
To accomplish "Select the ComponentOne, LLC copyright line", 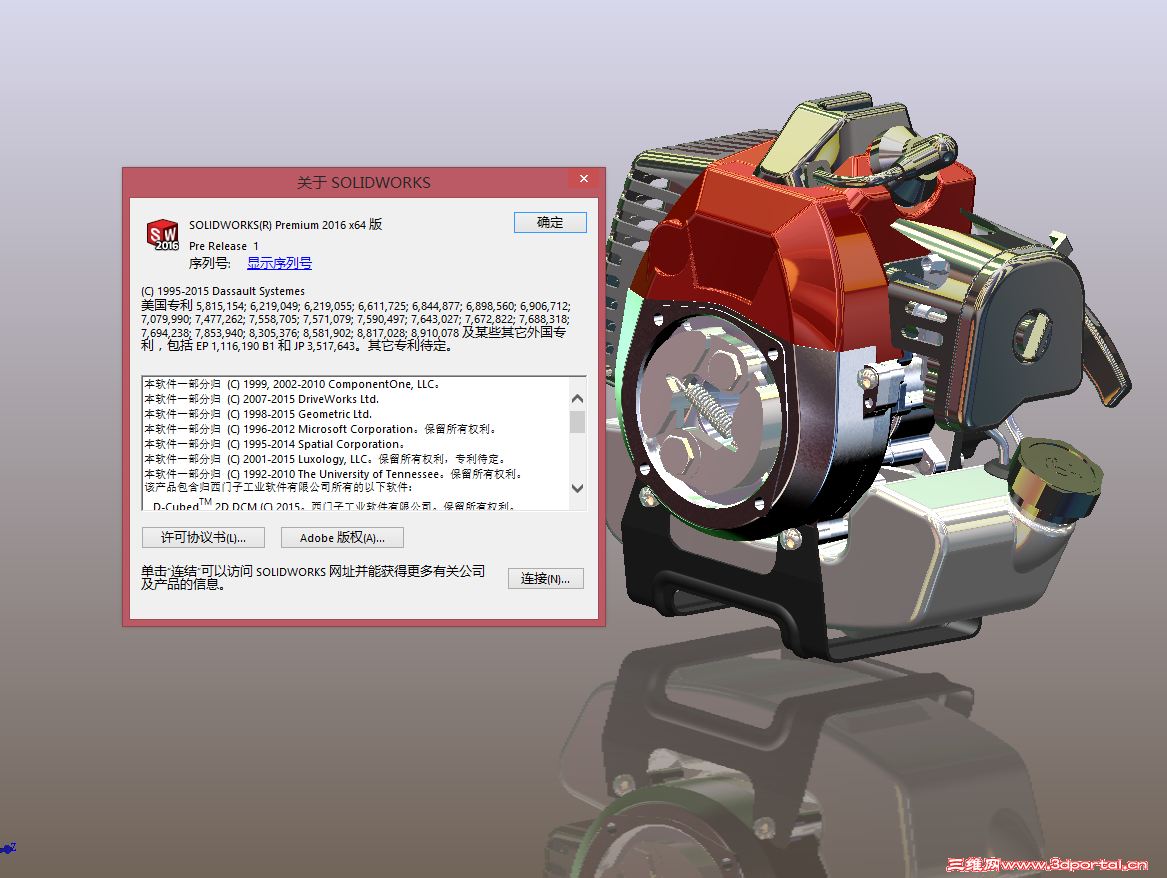I will pyautogui.click(x=292, y=385).
